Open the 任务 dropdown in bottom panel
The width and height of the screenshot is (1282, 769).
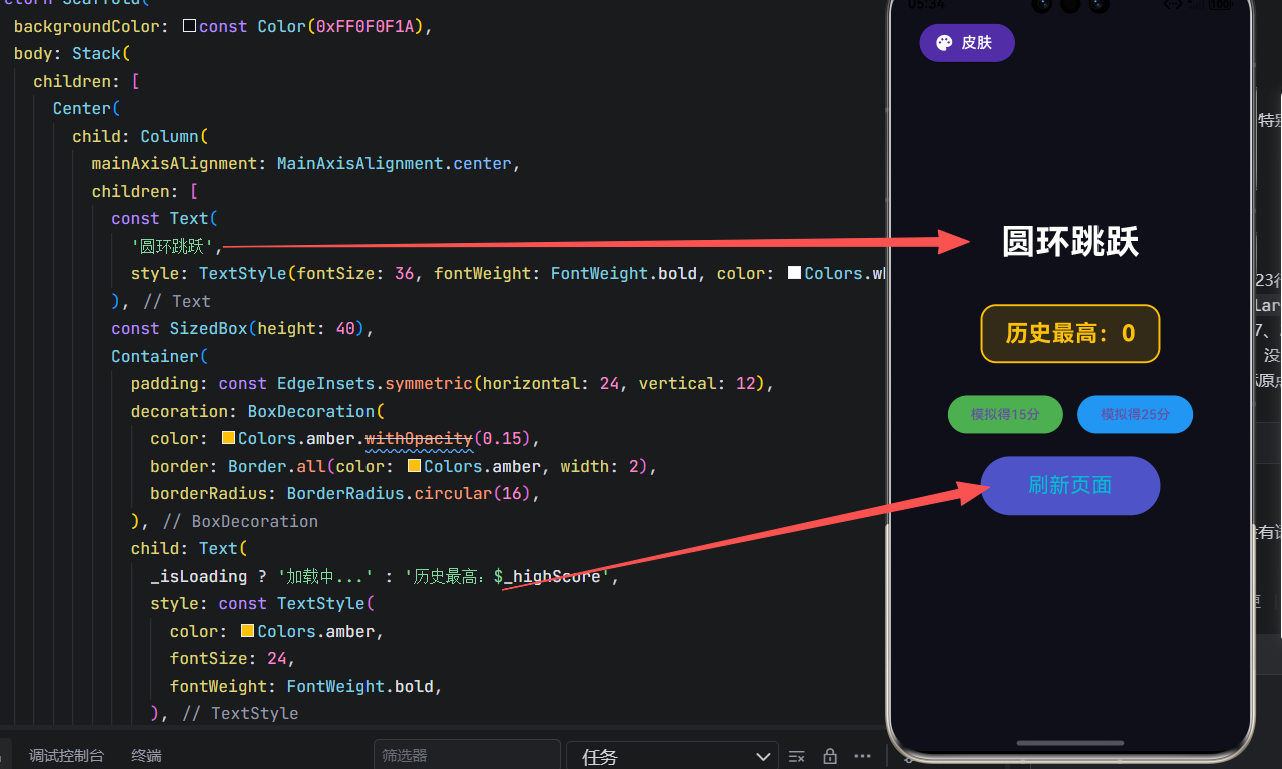(x=672, y=756)
